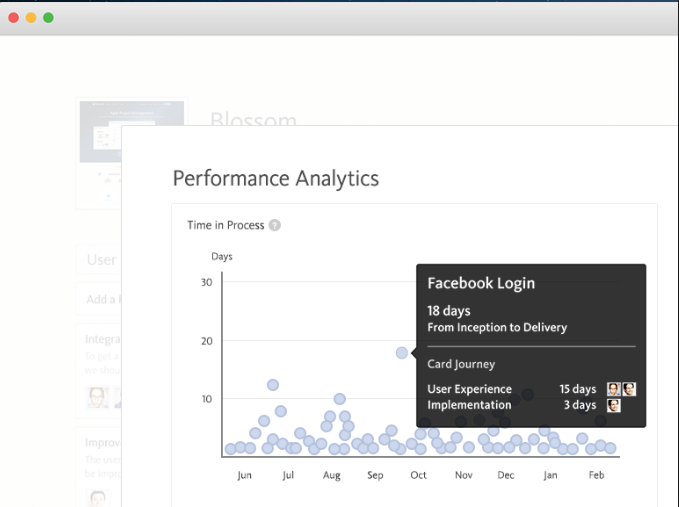The image size is (679, 507).
Task: Select the highlighted 18-day data point
Action: click(x=402, y=353)
